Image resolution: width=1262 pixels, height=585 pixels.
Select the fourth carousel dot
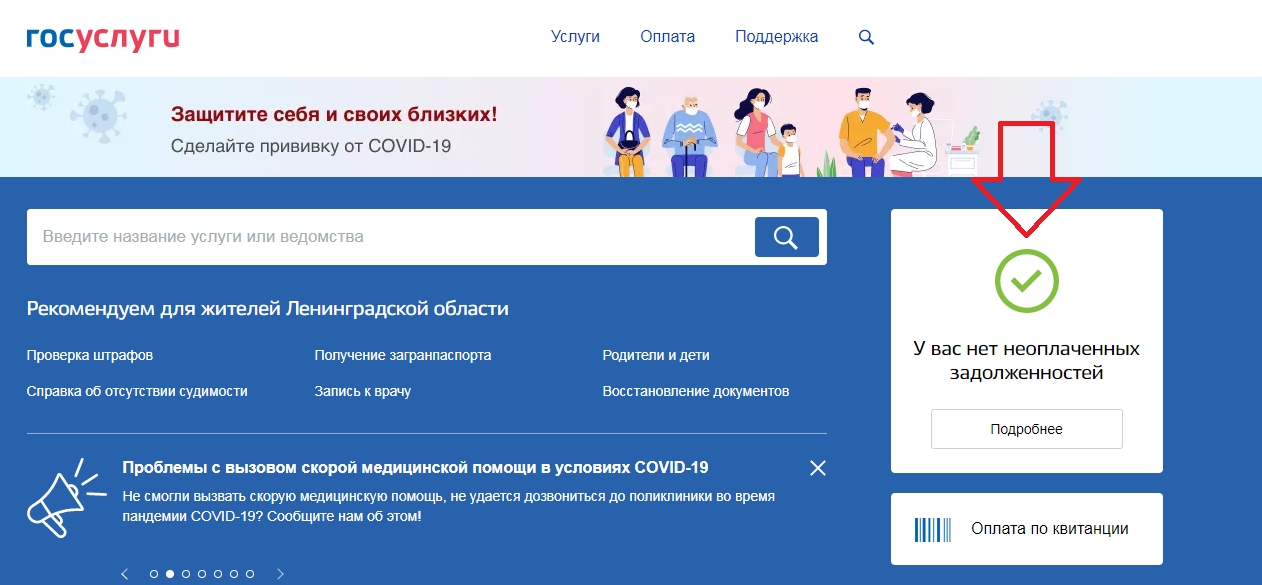pos(202,574)
